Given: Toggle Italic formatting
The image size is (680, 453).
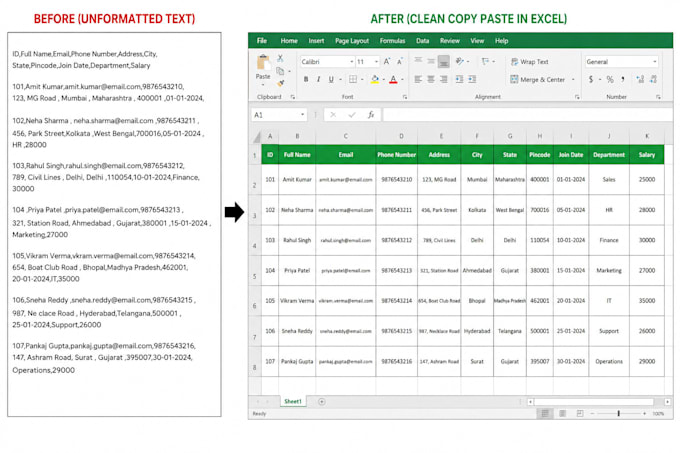Looking at the screenshot, I should pyautogui.click(x=318, y=79).
